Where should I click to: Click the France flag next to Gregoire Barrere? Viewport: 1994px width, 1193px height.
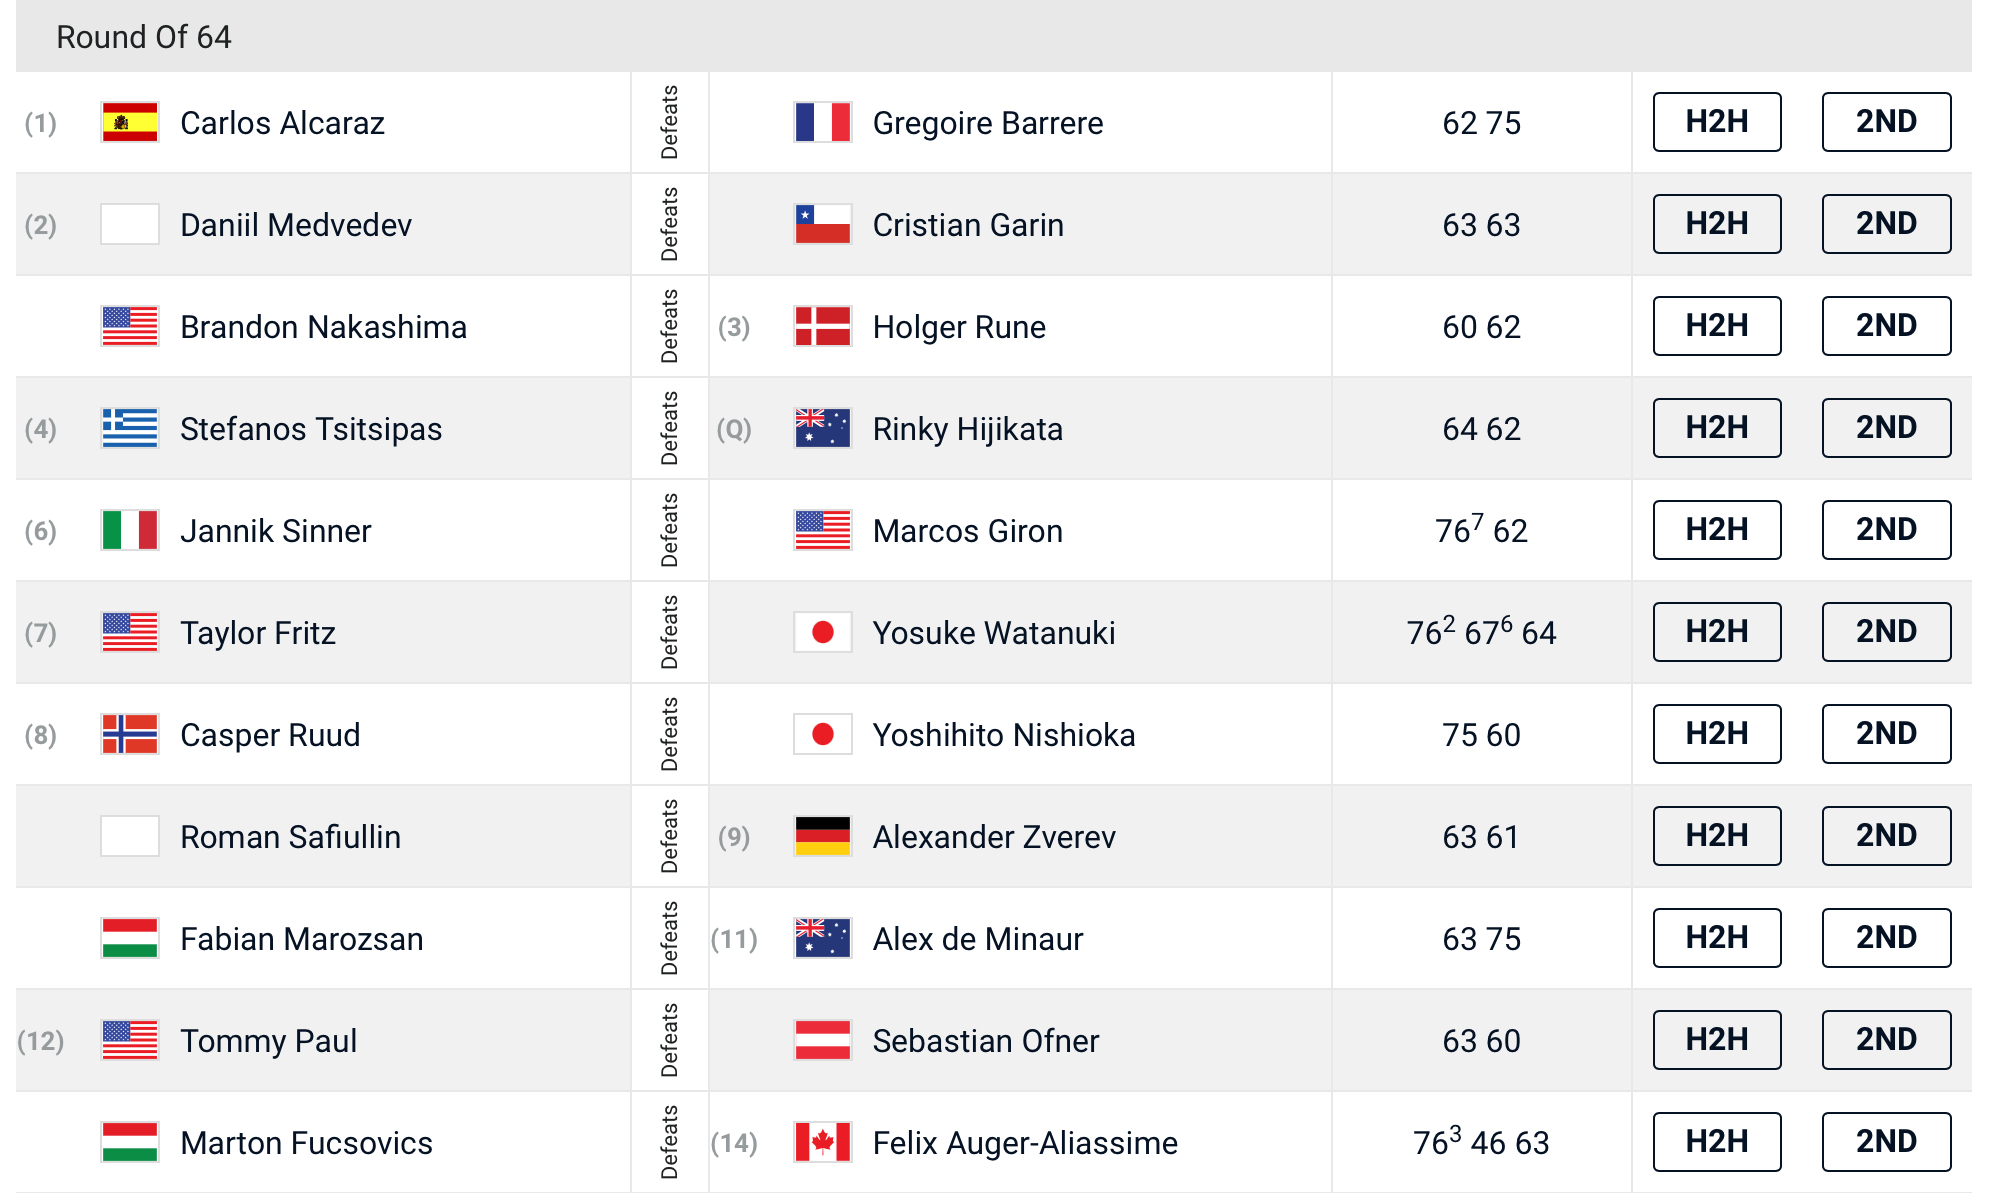822,123
